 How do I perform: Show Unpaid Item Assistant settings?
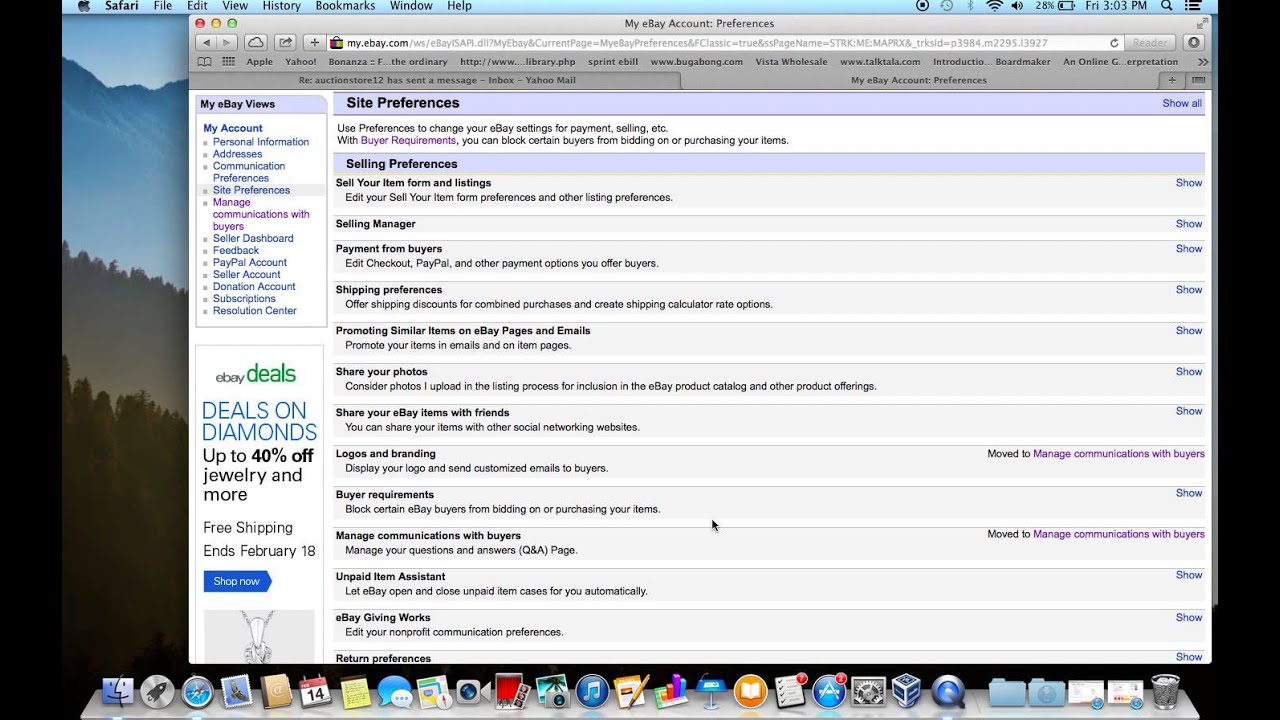pyautogui.click(x=1189, y=575)
